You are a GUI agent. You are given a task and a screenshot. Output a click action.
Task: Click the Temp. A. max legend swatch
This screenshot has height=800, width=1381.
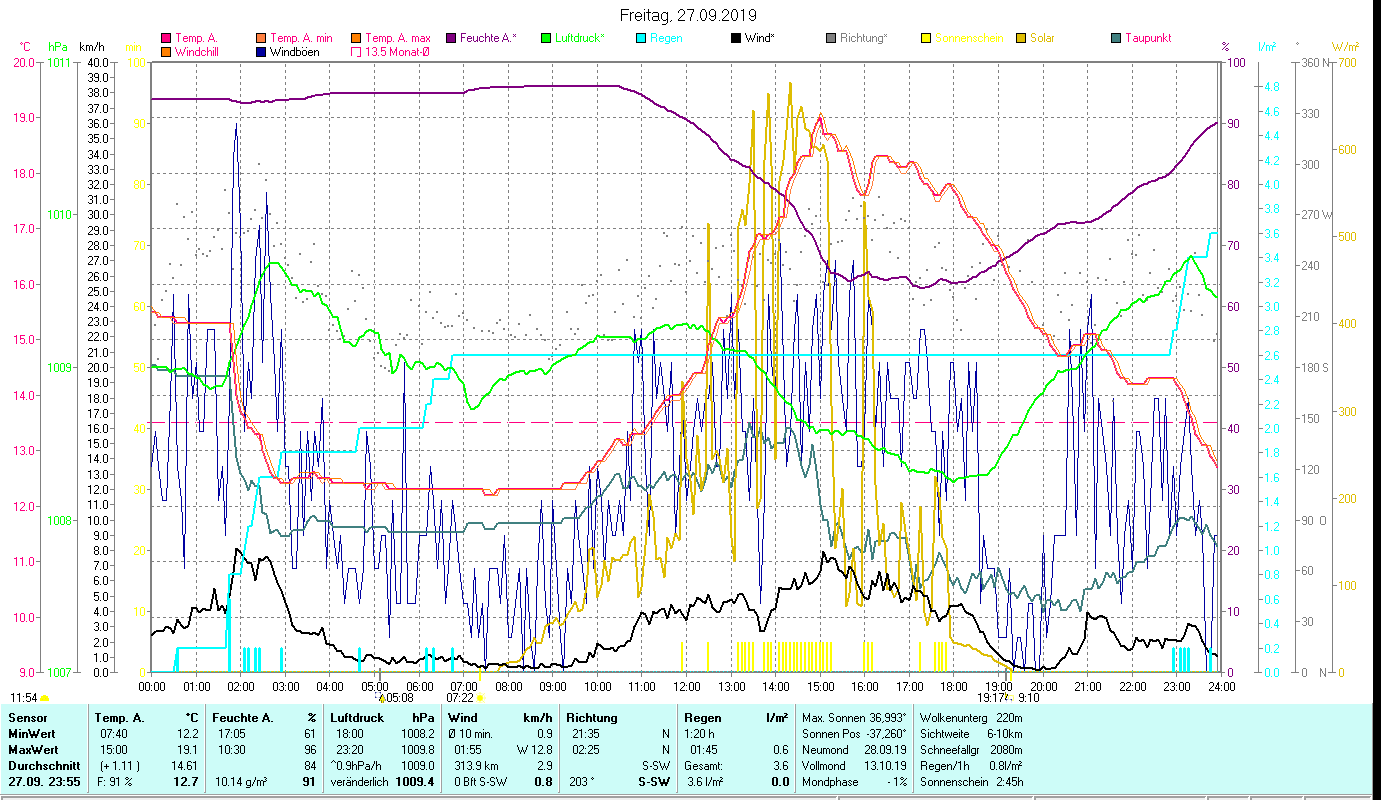pos(356,38)
